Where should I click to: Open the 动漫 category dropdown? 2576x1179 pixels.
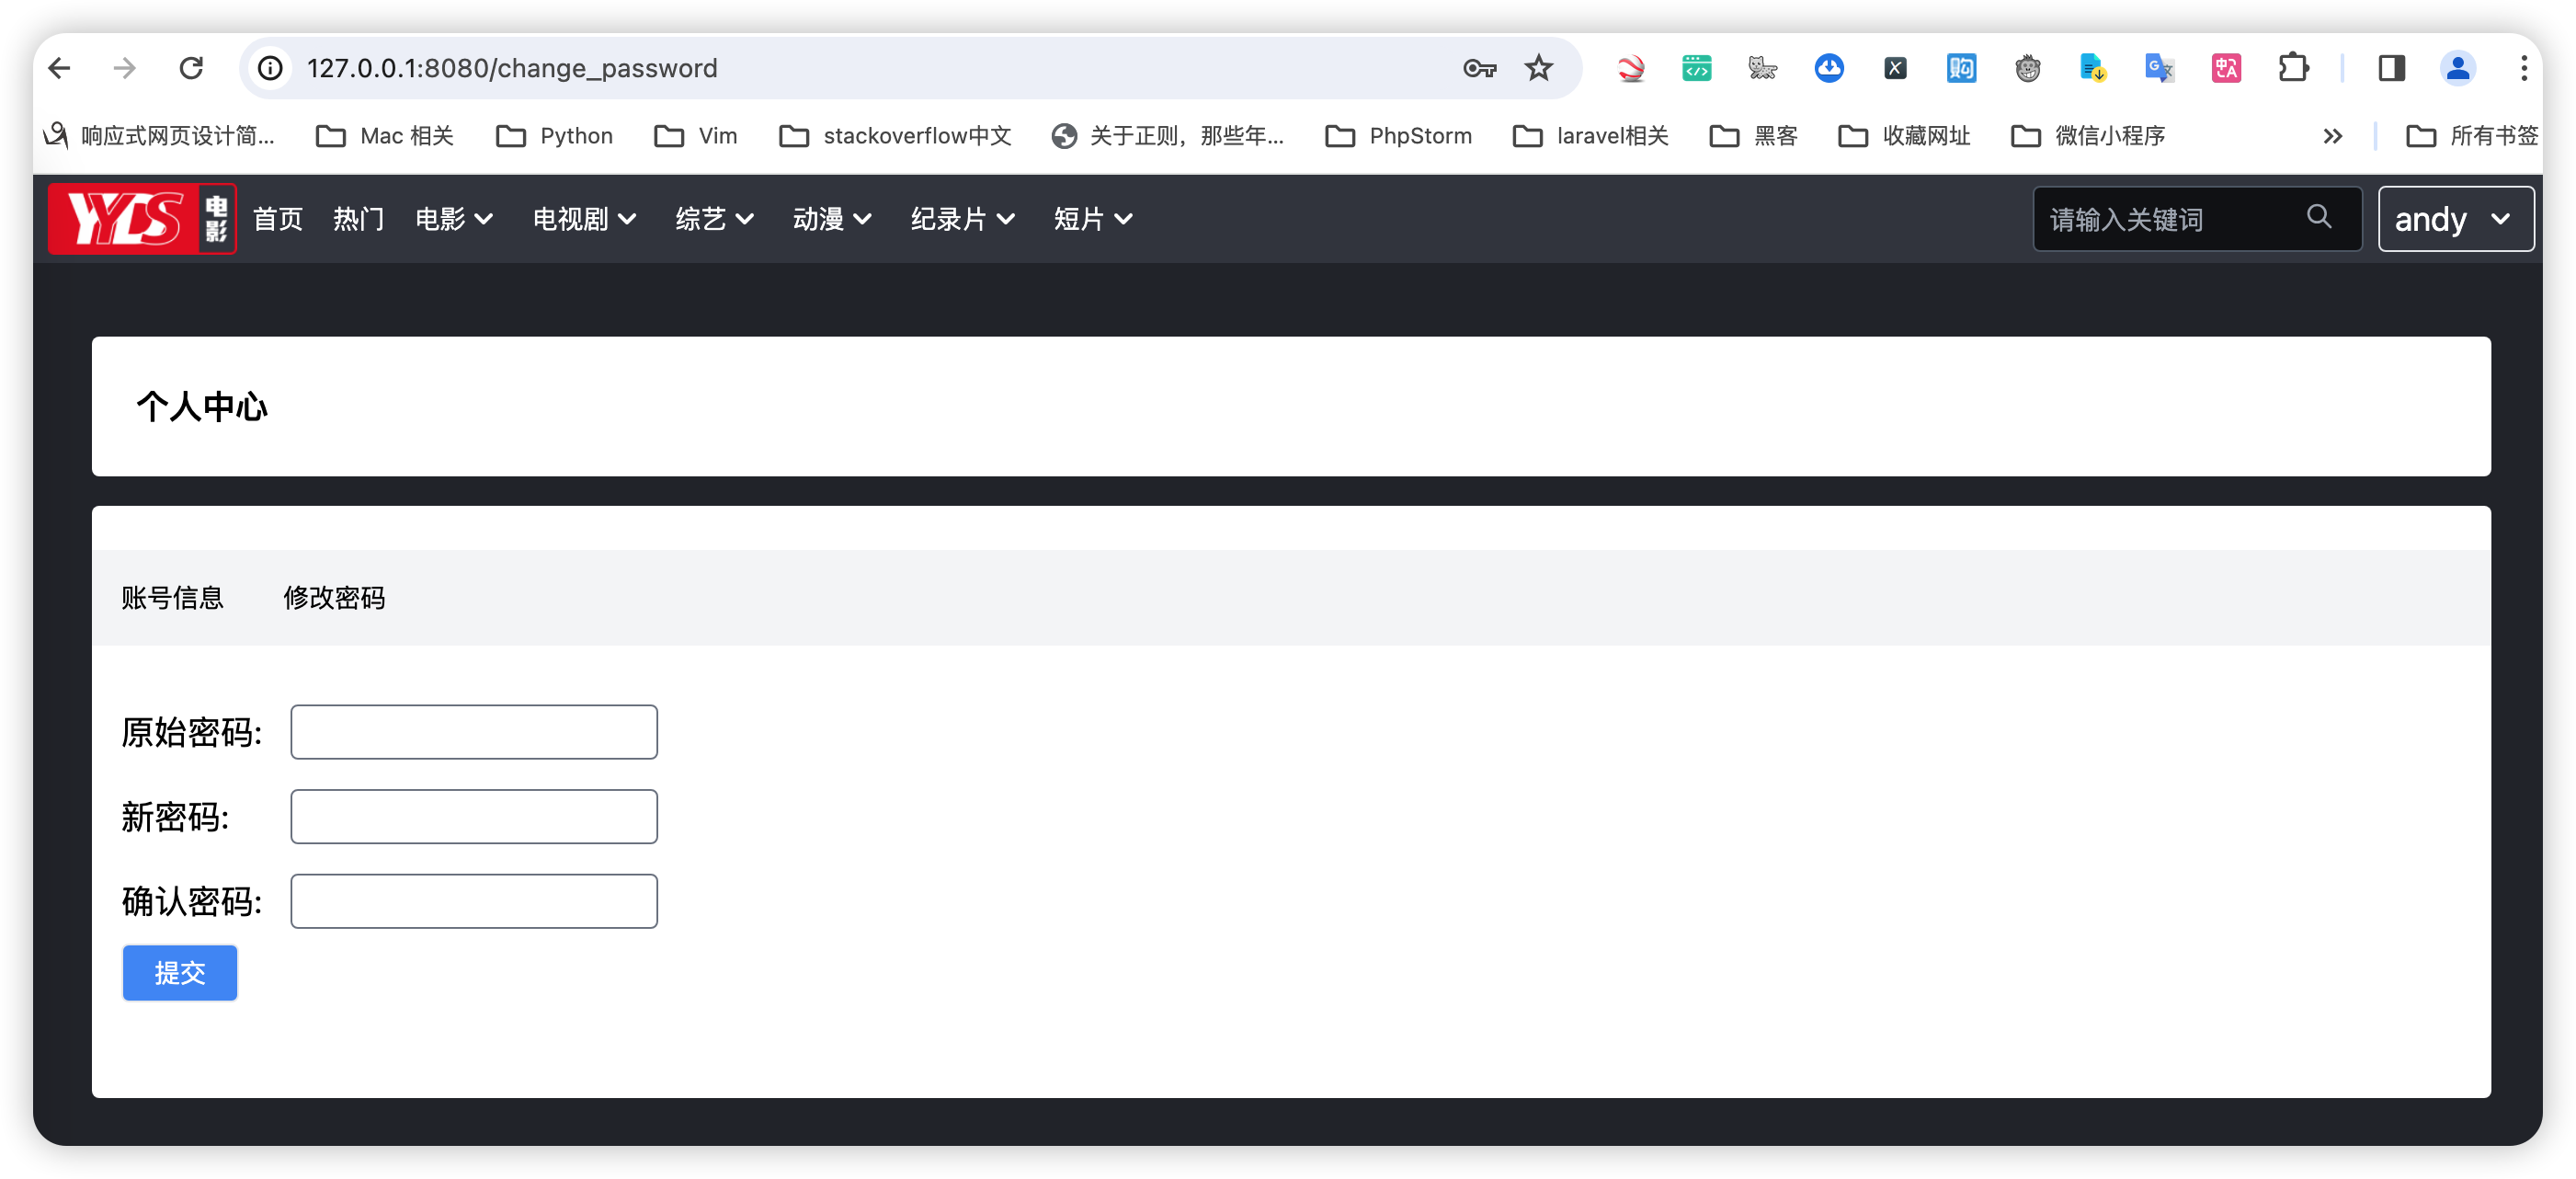[x=831, y=219]
